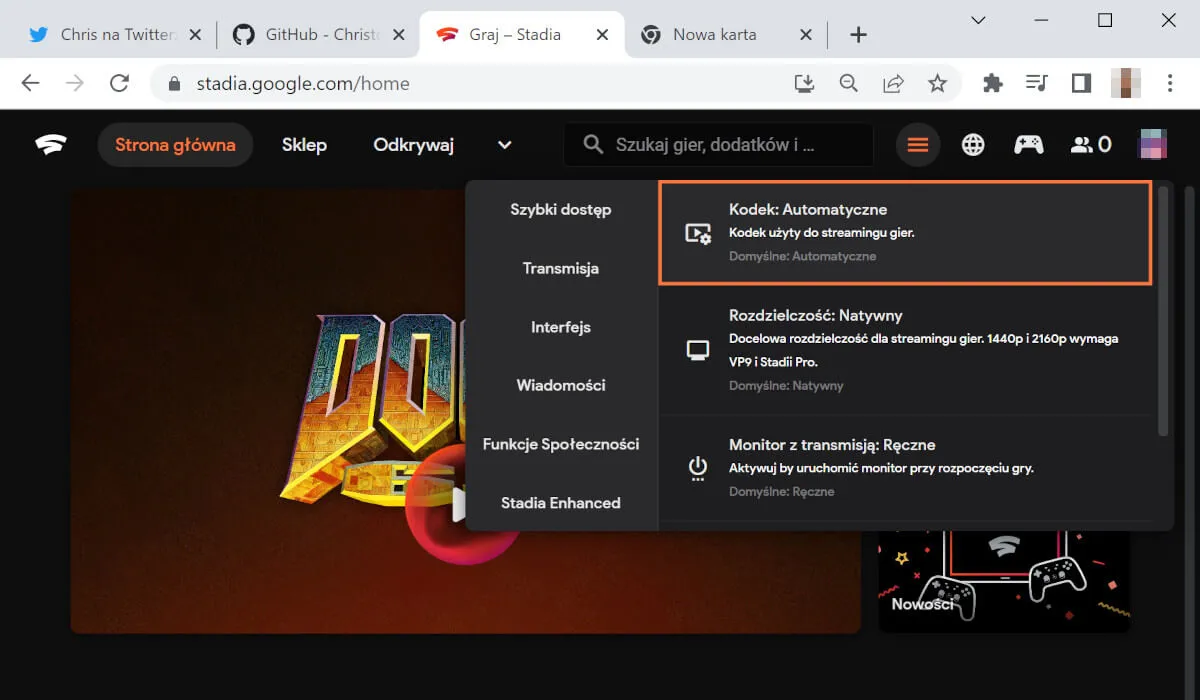Screen dimensions: 1200x700
Task: Click the Stadia Enhanced menu entry
Action: point(560,502)
